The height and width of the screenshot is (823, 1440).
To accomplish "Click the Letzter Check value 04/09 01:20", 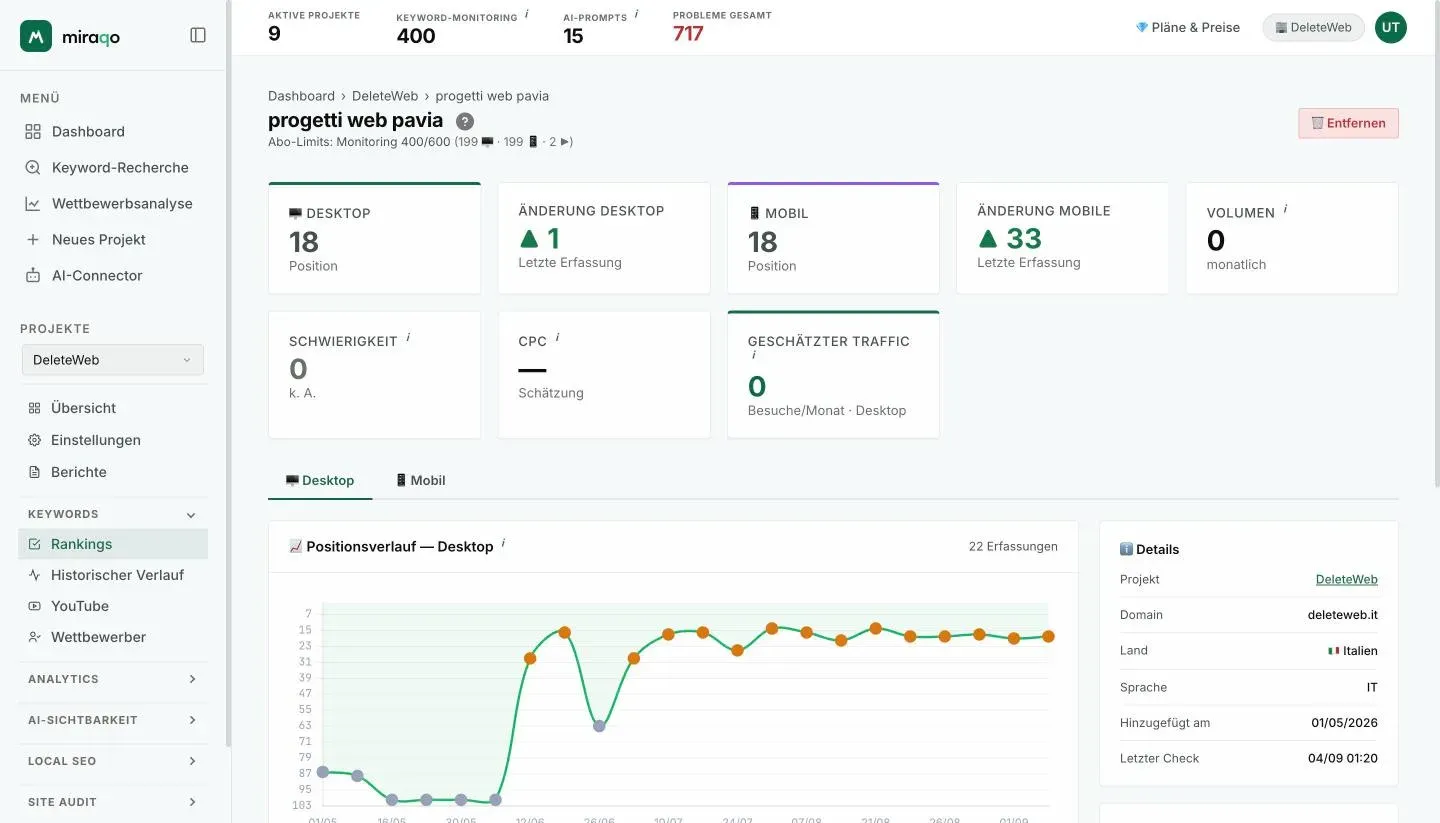I will (1343, 758).
